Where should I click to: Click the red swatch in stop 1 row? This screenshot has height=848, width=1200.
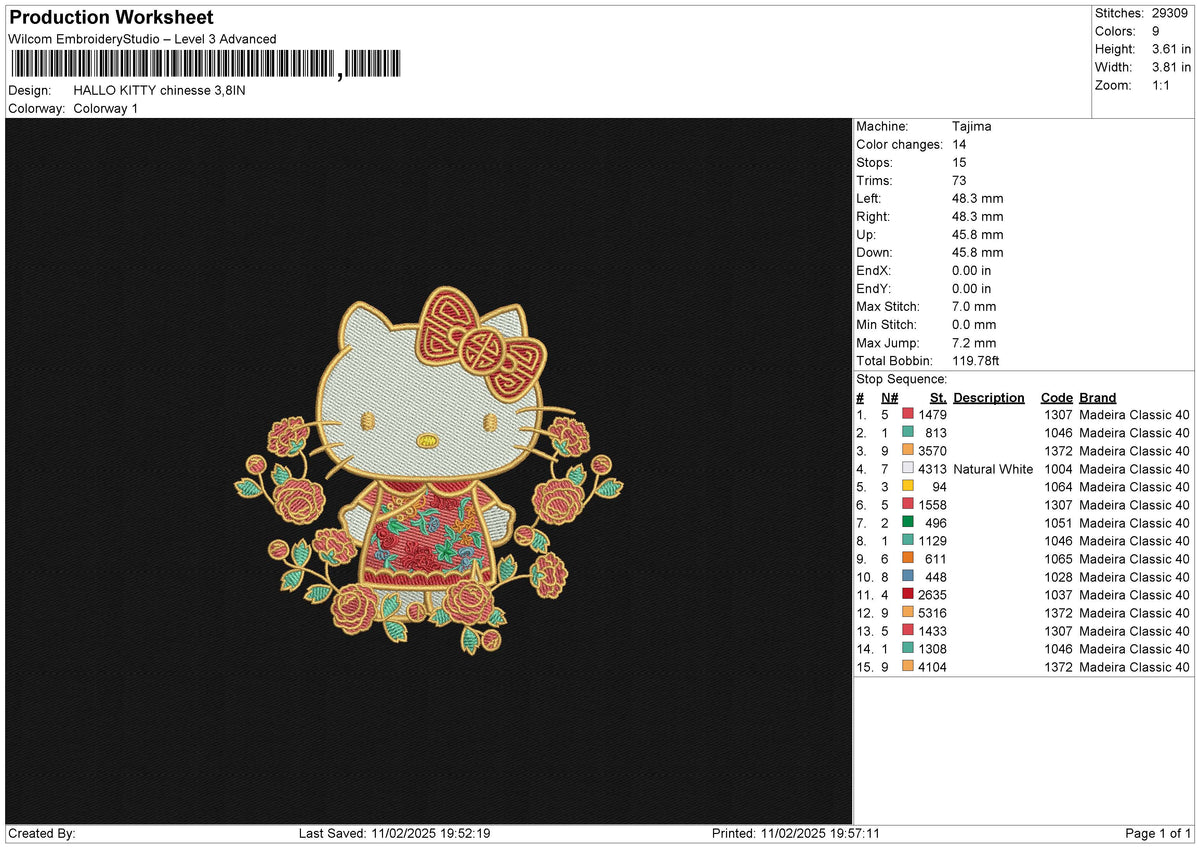coord(908,414)
